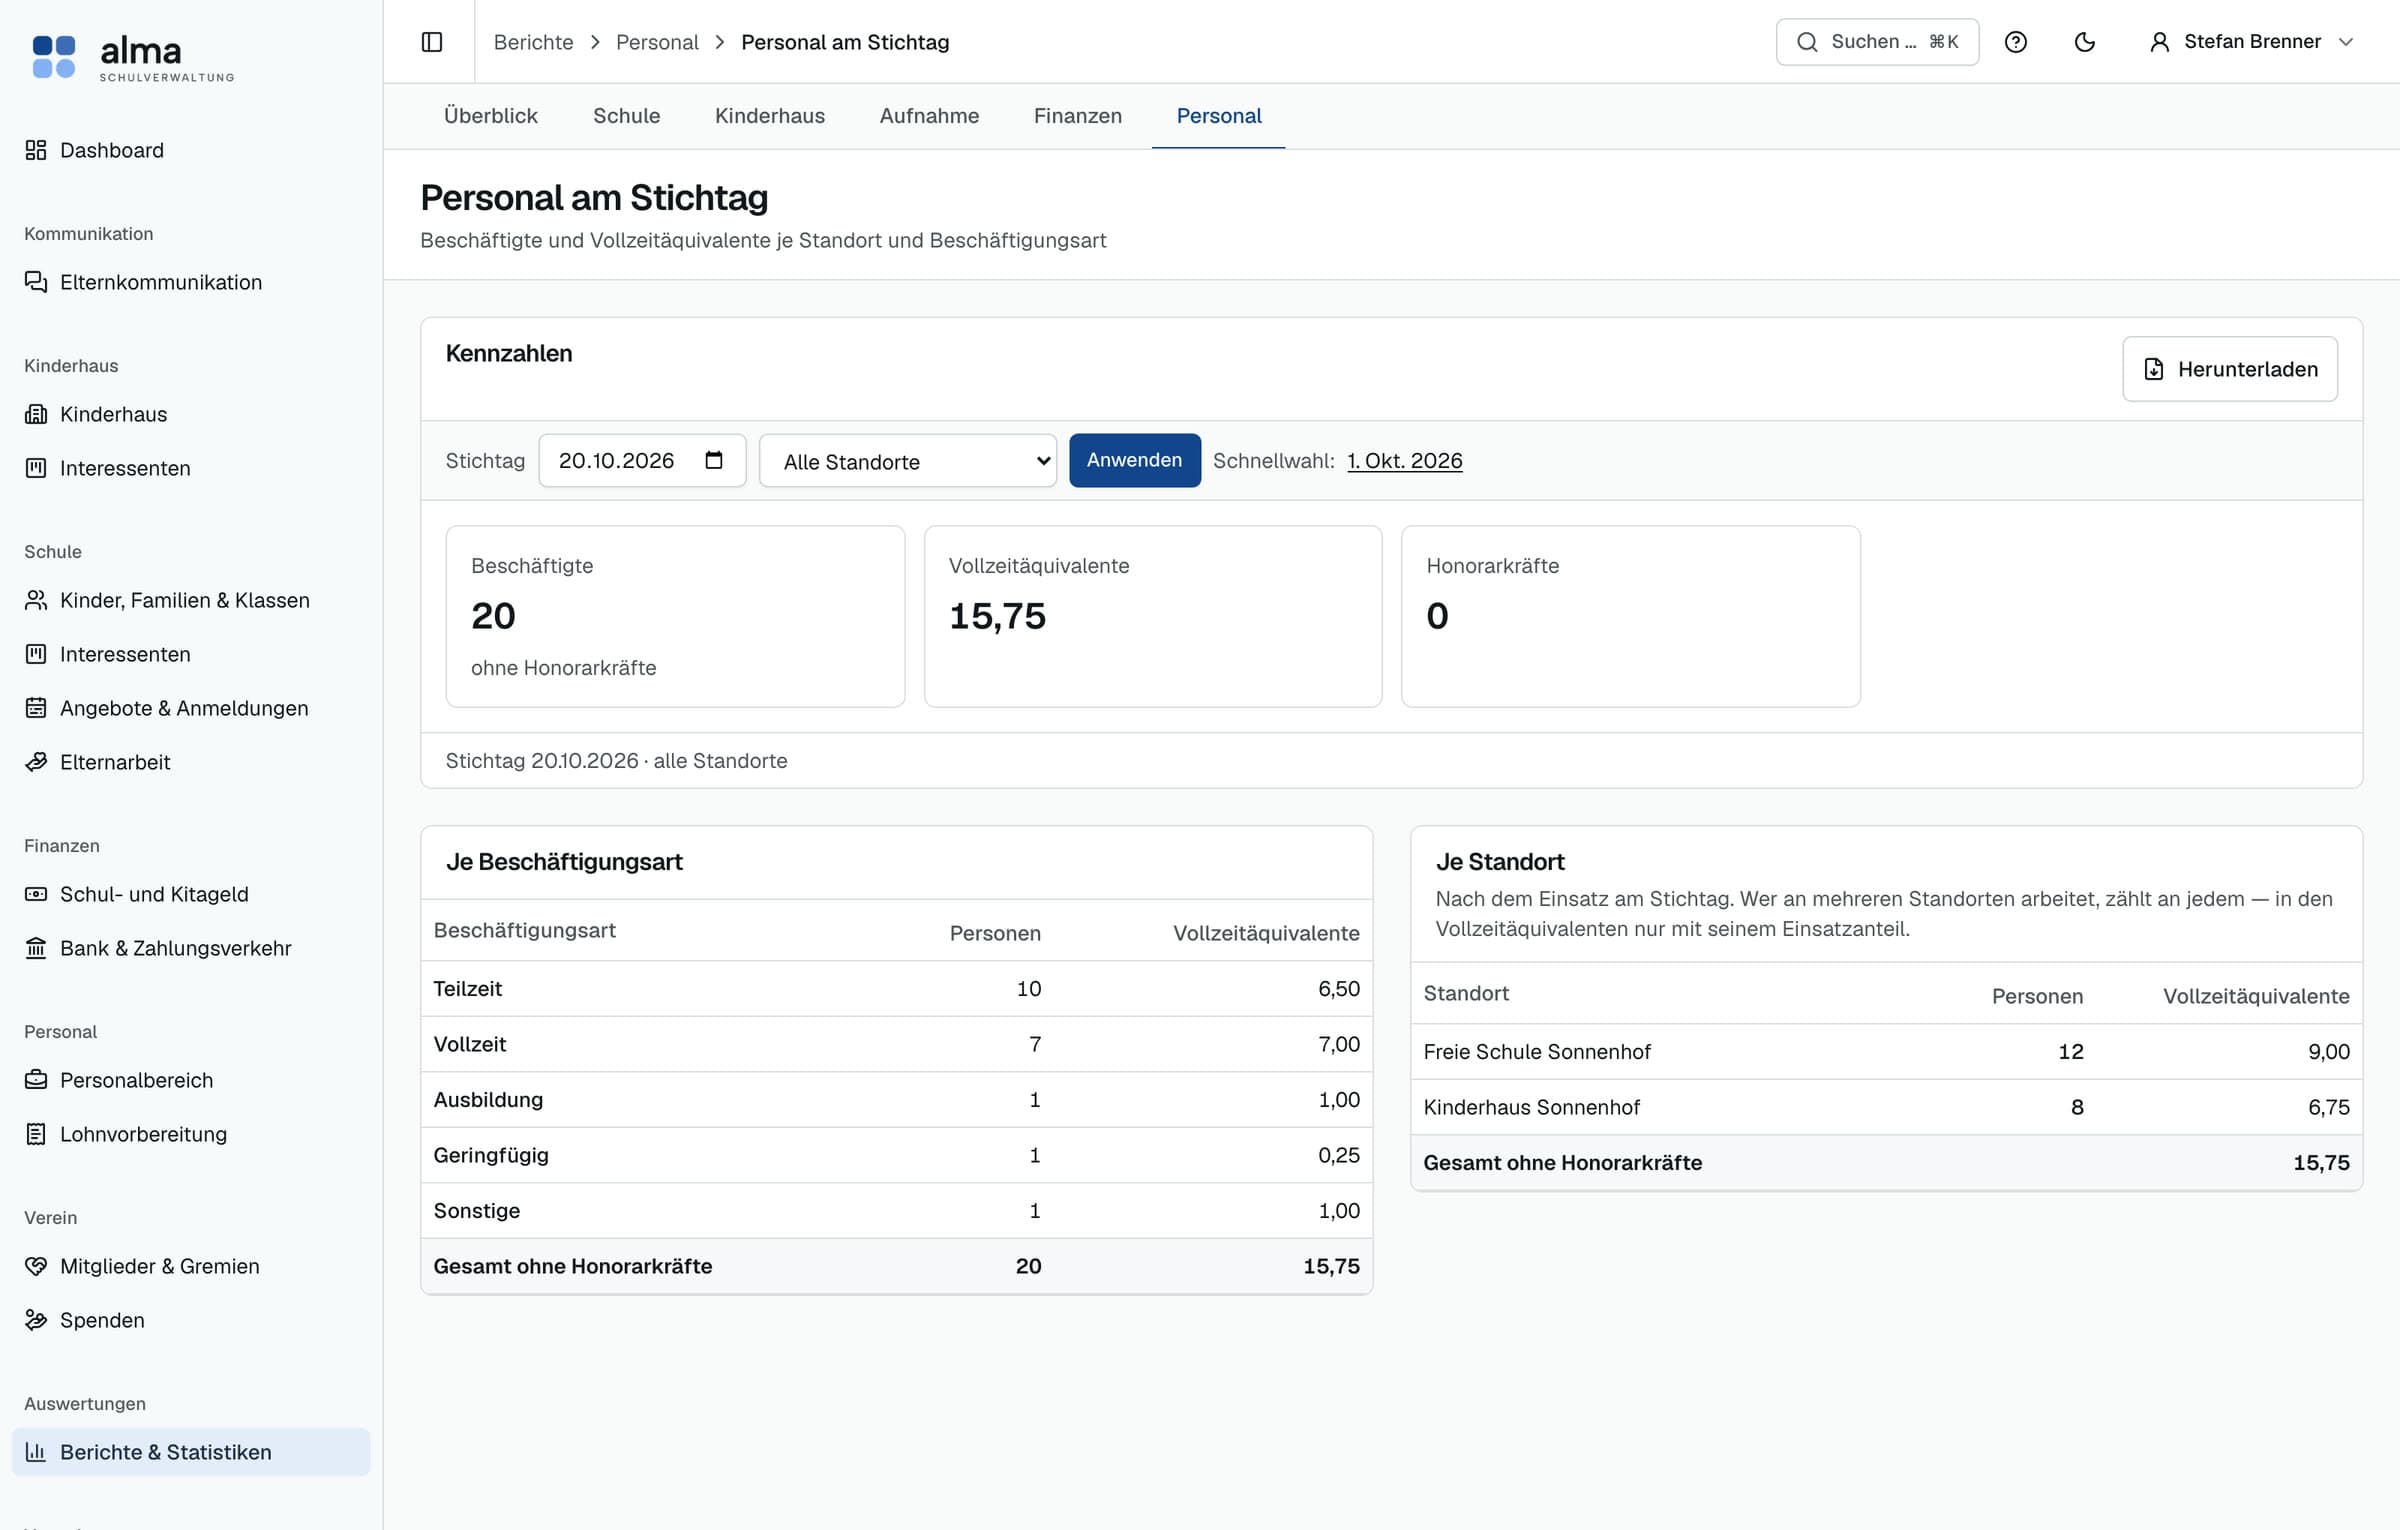Switch to the Kinderhaus tab
Viewport: 2400px width, 1530px height.
pyautogui.click(x=770, y=116)
